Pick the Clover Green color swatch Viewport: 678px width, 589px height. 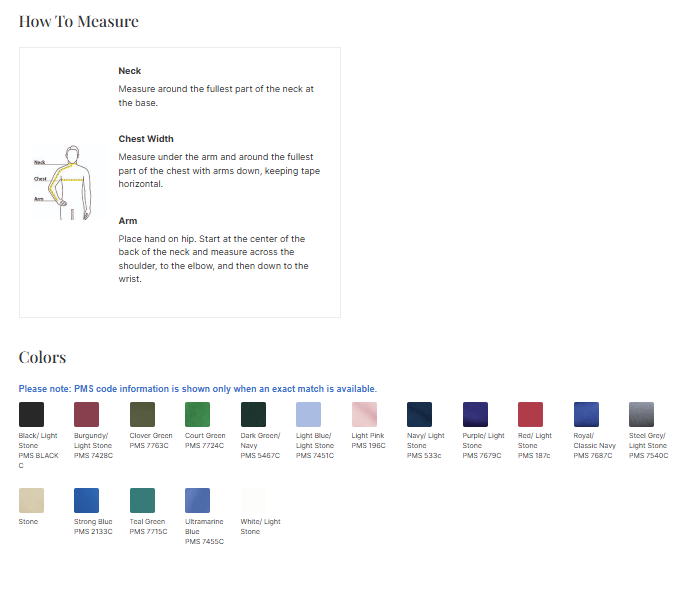pyautogui.click(x=143, y=415)
